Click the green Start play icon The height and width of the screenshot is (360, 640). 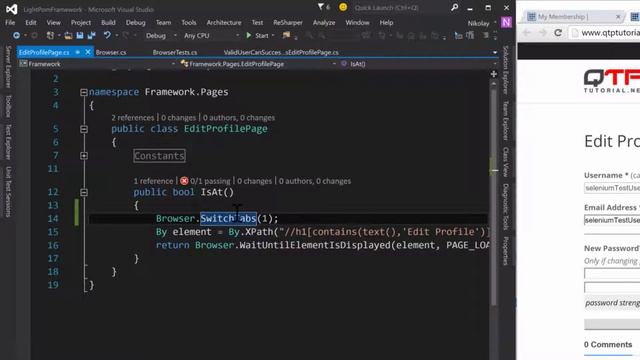(x=249, y=36)
